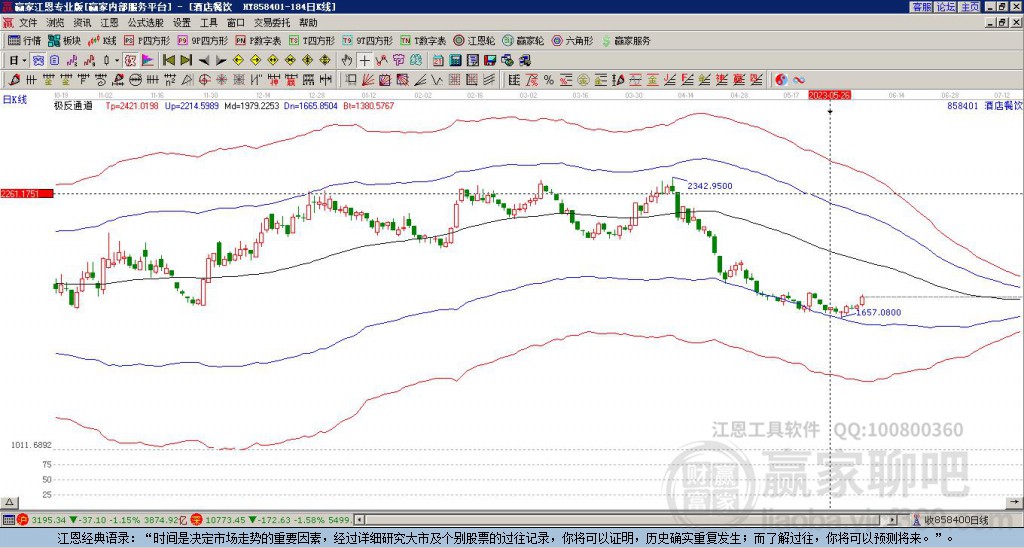Launch the 江恩轮 Gann wheel
Image resolution: width=1024 pixels, height=548 pixels.
(x=474, y=40)
